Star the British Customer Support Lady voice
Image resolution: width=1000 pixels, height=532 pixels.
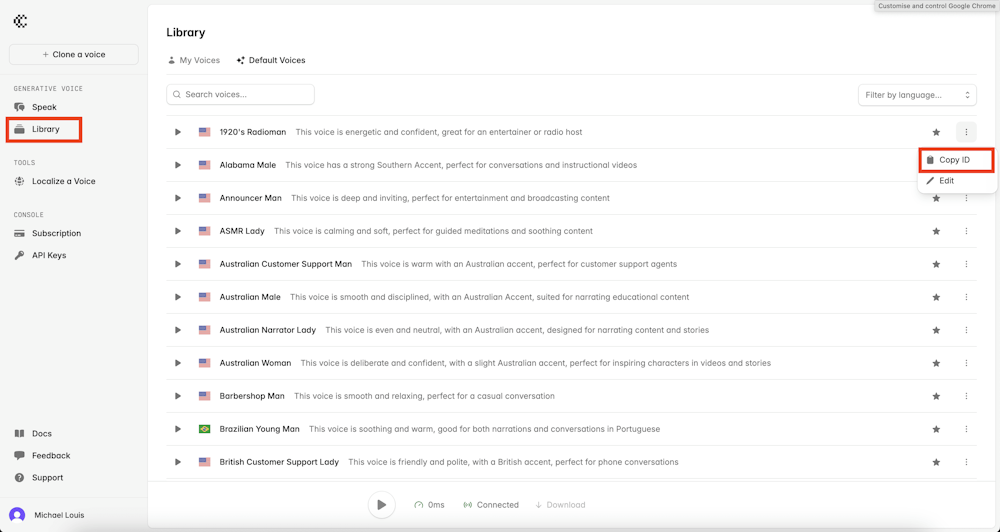(936, 462)
